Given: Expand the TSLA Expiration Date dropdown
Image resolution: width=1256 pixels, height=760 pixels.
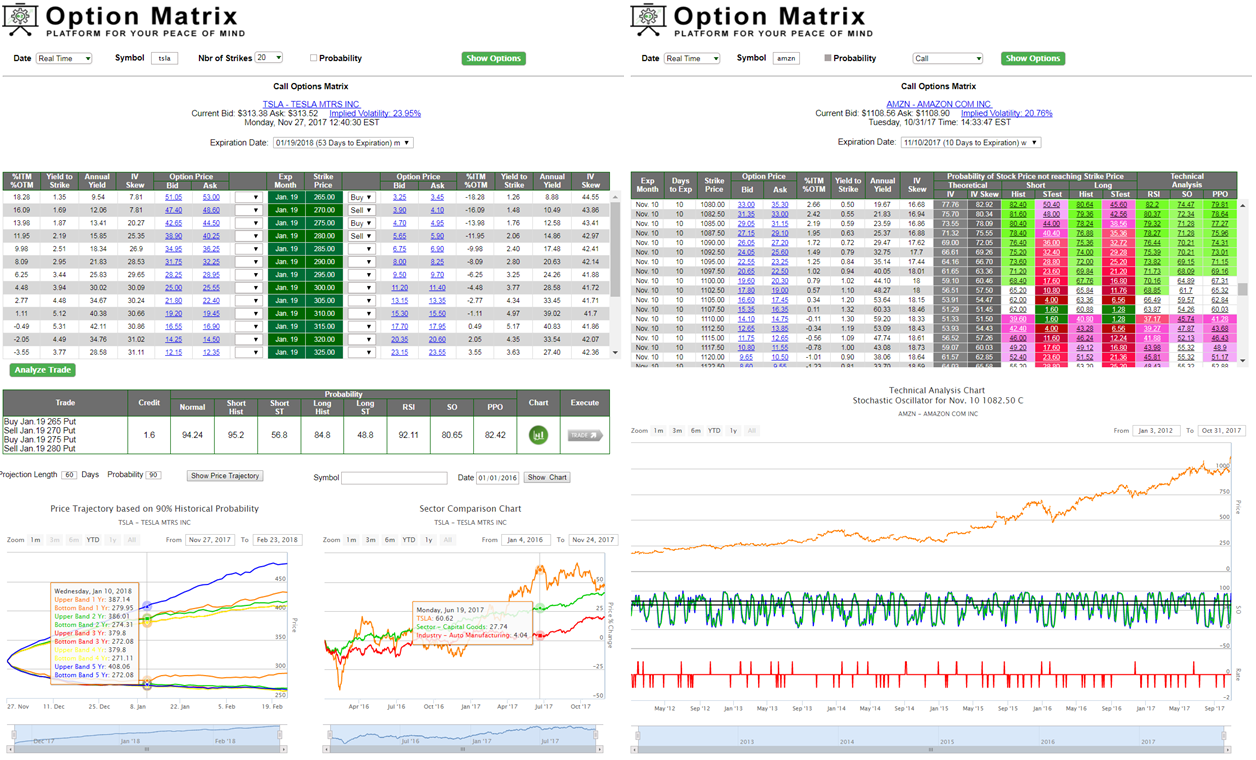Looking at the screenshot, I should [x=340, y=143].
